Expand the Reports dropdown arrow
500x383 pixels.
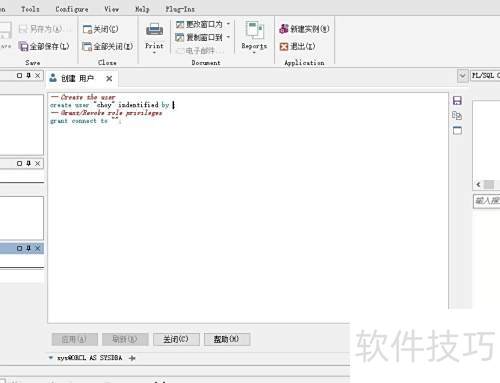(254, 53)
